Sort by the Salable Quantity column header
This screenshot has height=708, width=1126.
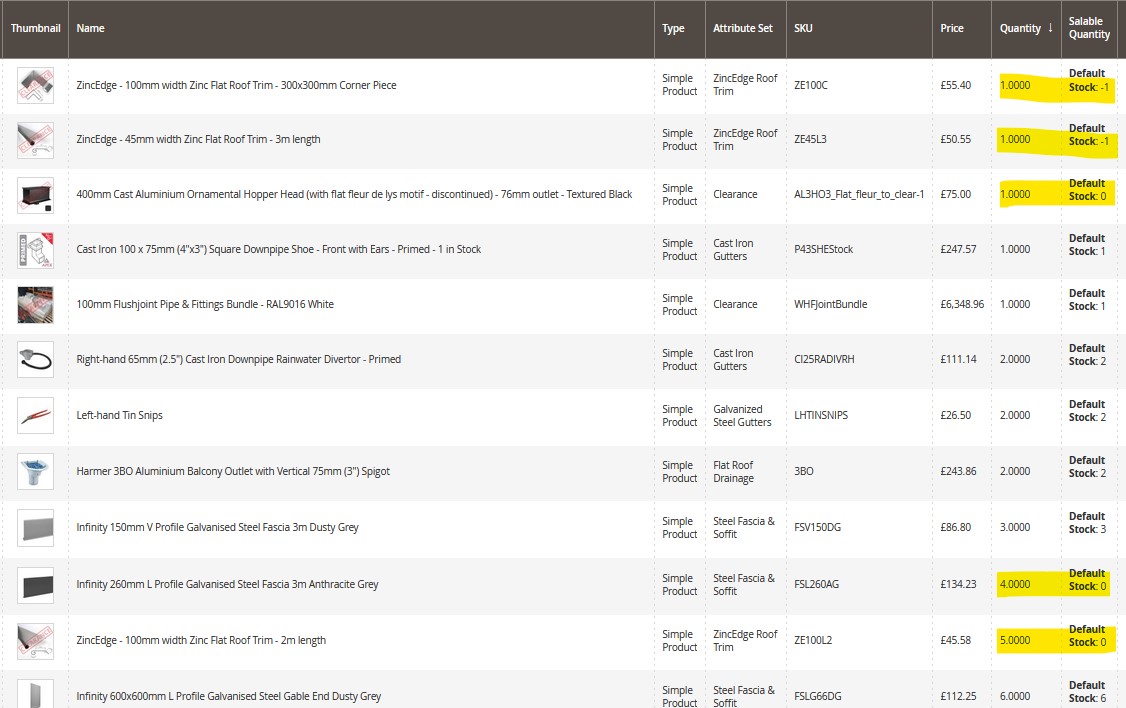[1088, 28]
